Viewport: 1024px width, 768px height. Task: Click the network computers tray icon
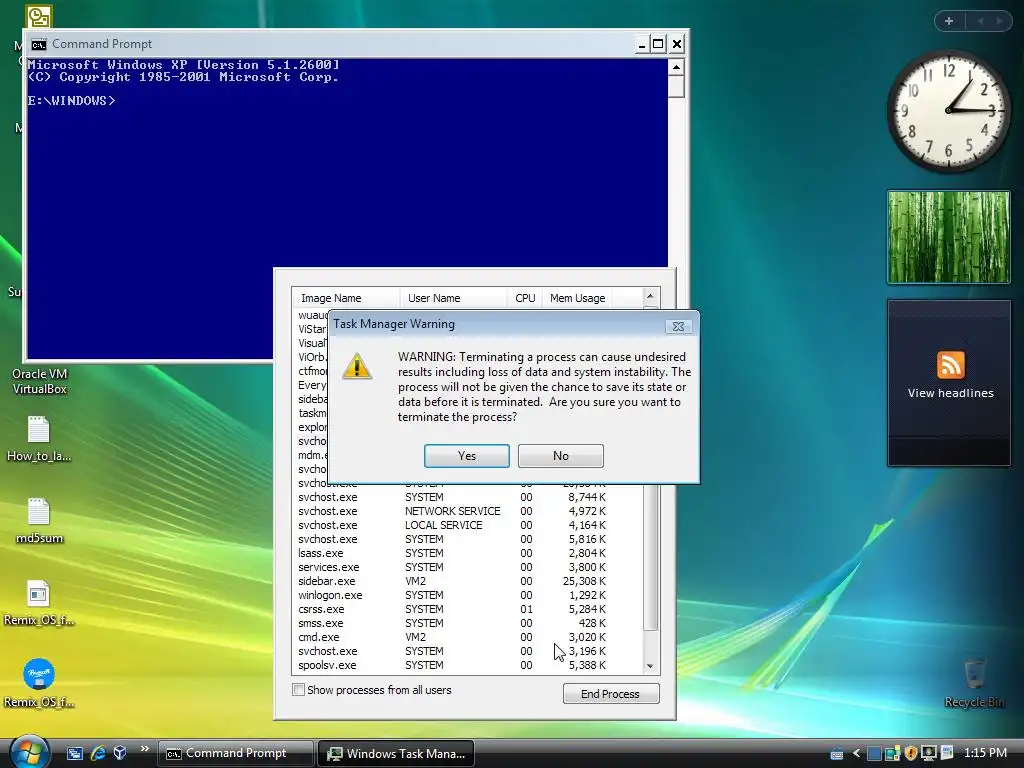point(892,754)
